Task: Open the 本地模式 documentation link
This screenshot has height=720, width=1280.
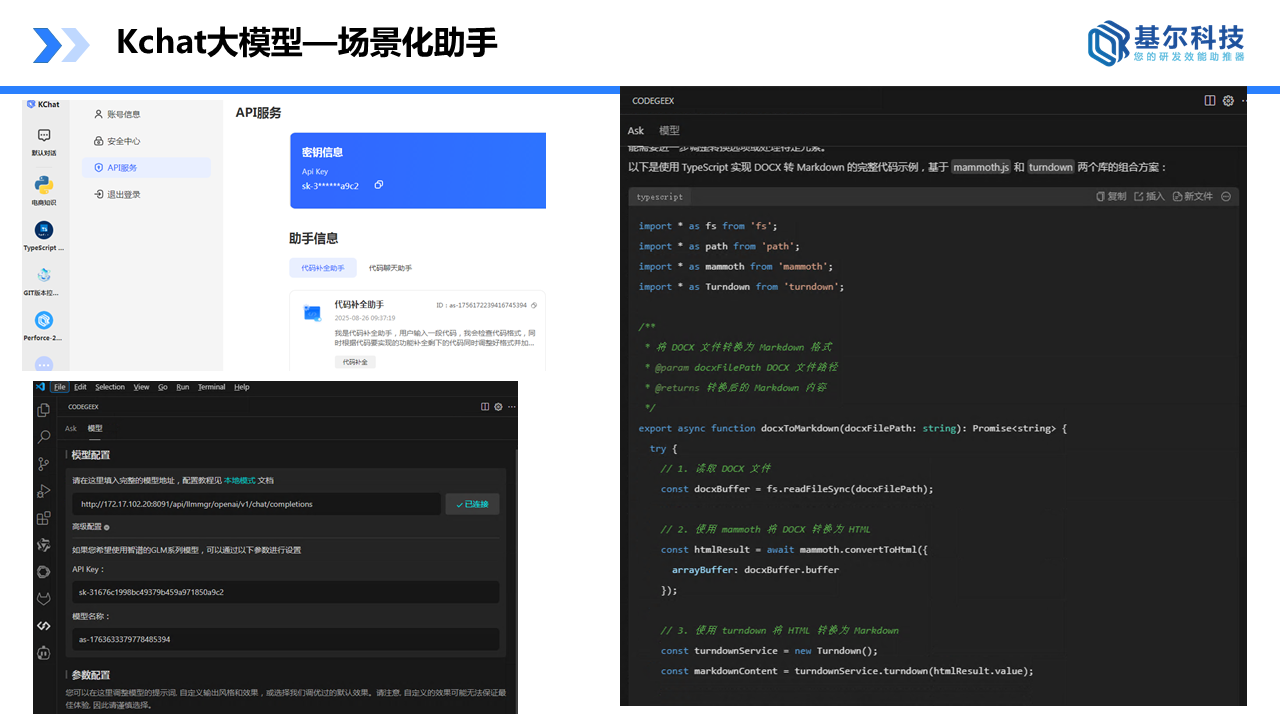Action: pyautogui.click(x=240, y=481)
